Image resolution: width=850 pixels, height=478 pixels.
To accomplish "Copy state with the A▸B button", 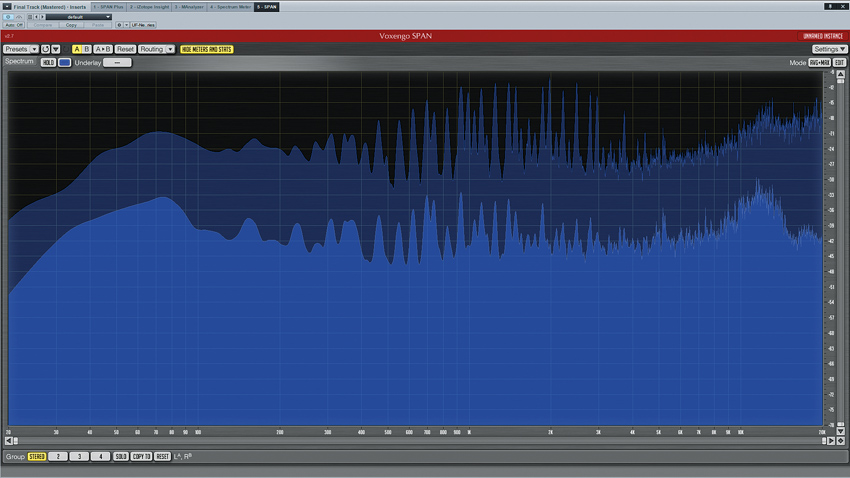I will coord(102,49).
